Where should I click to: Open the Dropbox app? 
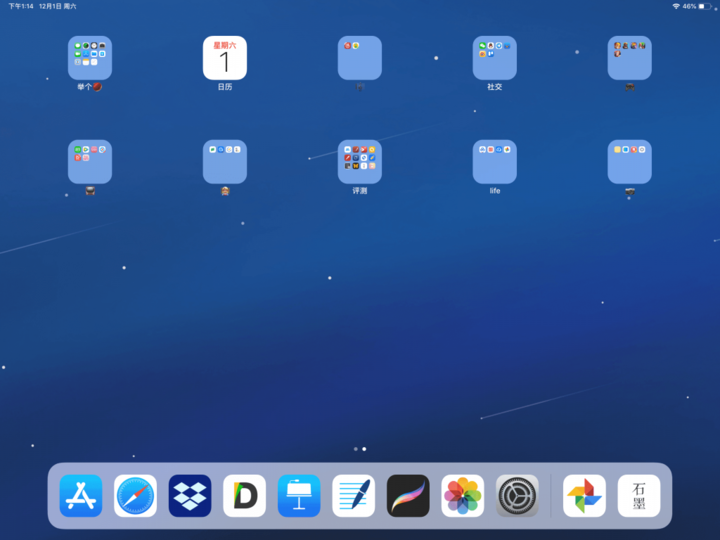click(190, 496)
